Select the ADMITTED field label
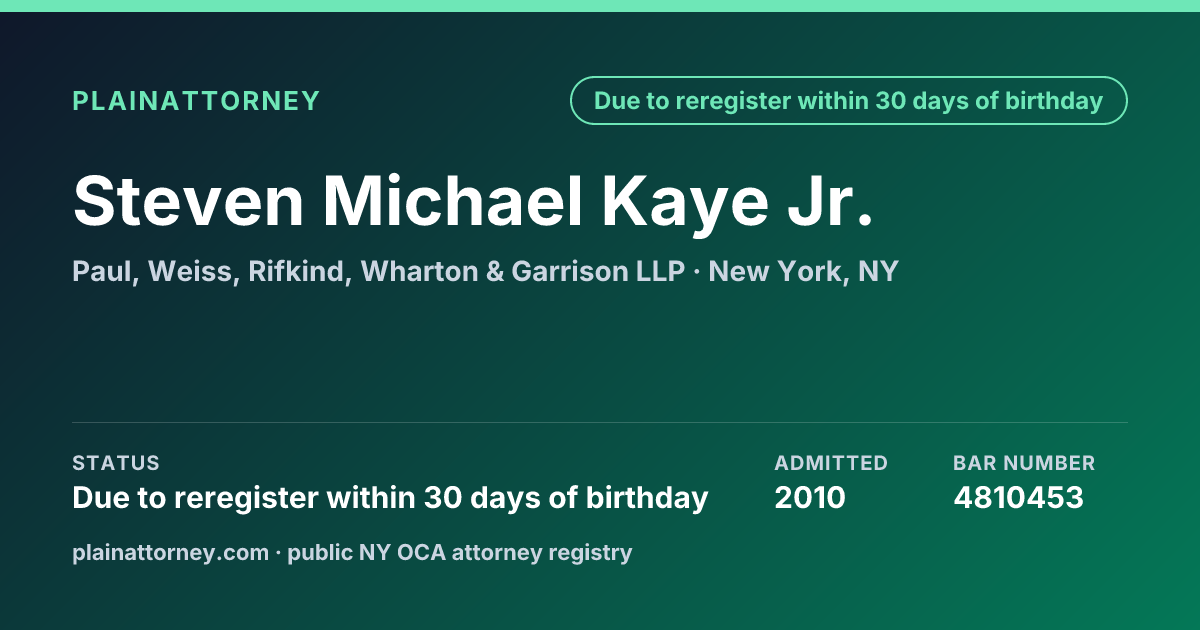The width and height of the screenshot is (1200, 630). [831, 463]
